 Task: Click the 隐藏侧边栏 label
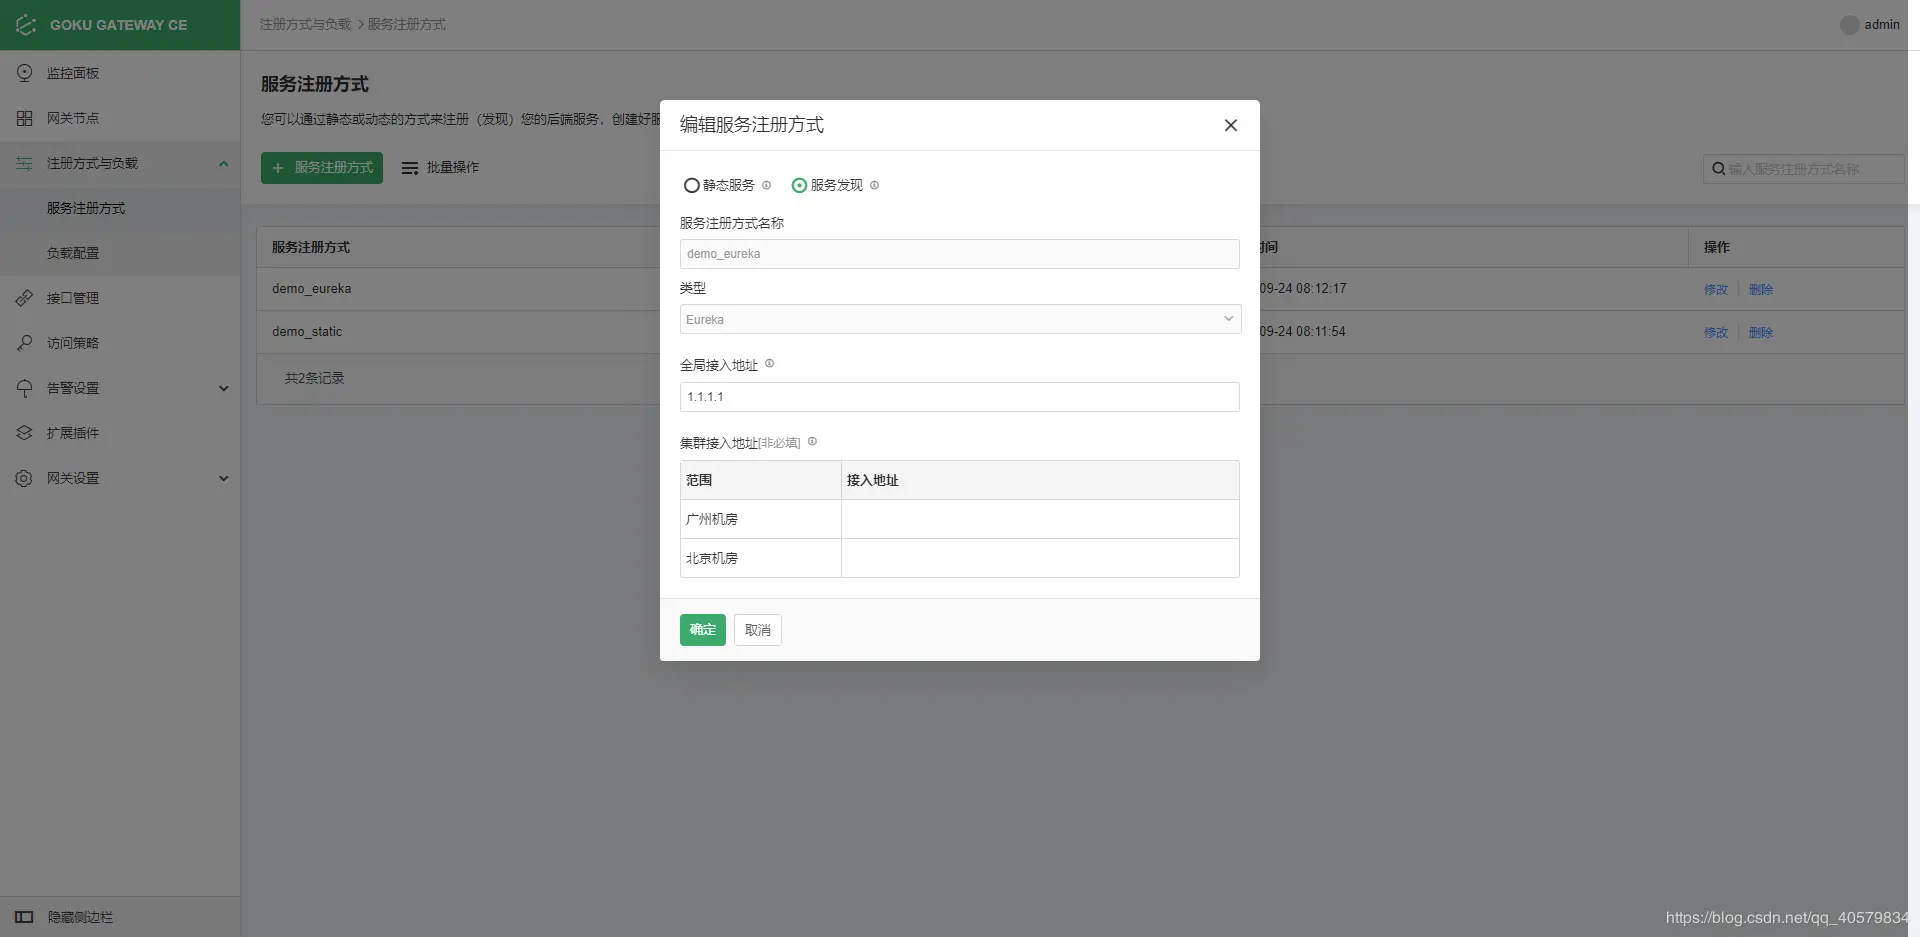click(x=80, y=917)
